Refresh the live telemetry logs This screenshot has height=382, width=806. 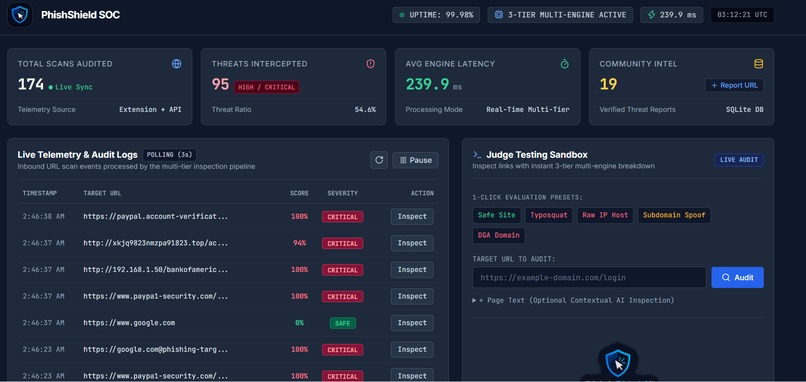379,160
